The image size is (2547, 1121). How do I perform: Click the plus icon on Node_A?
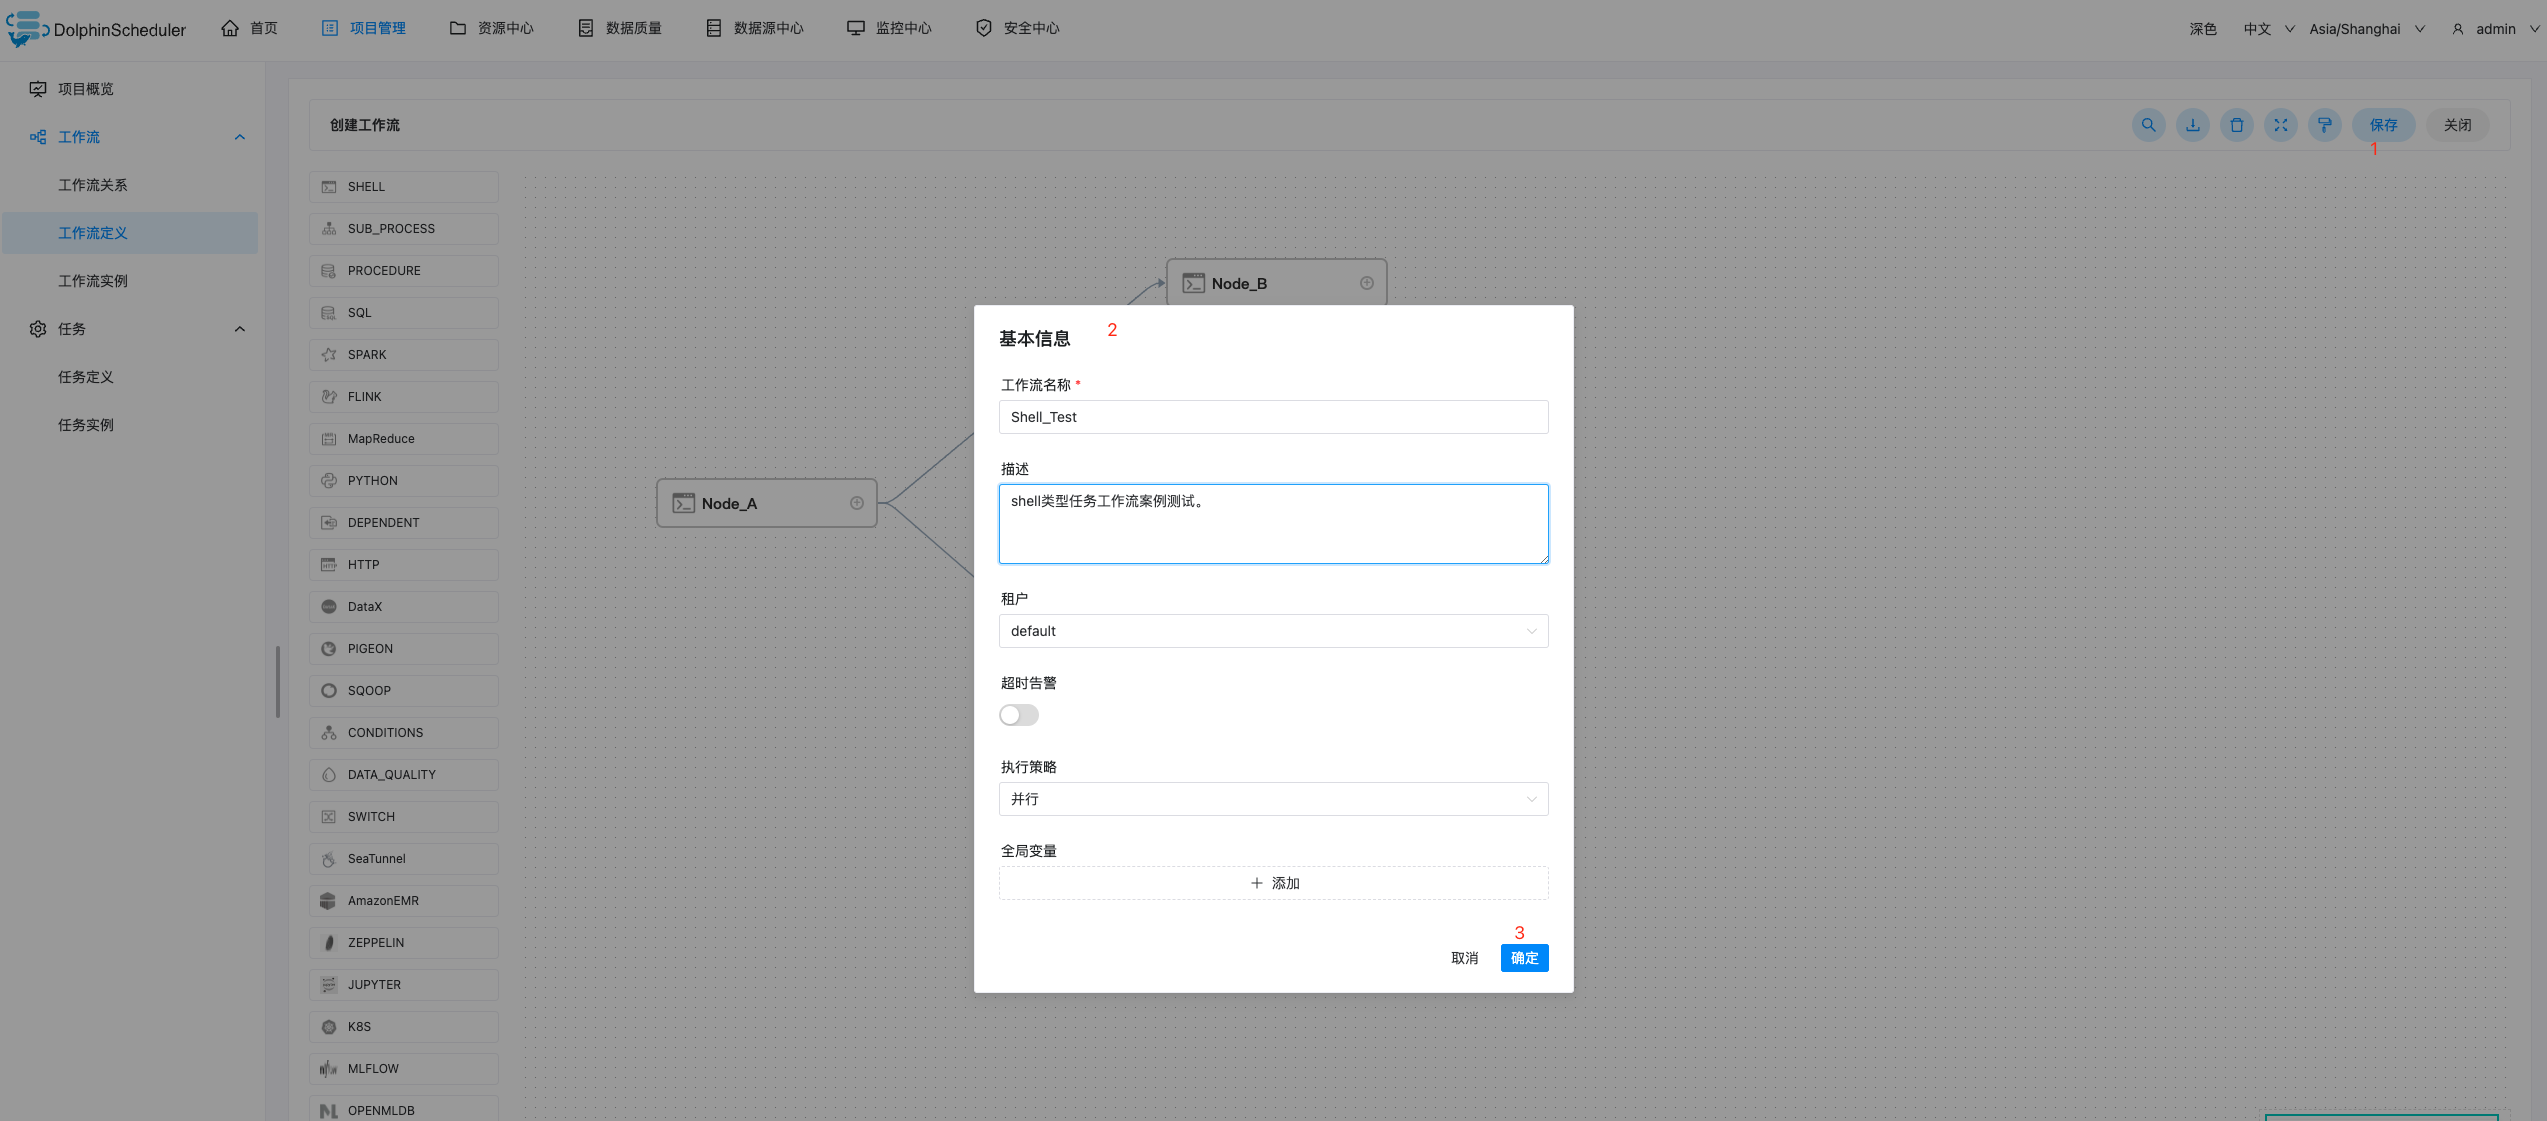click(x=857, y=503)
